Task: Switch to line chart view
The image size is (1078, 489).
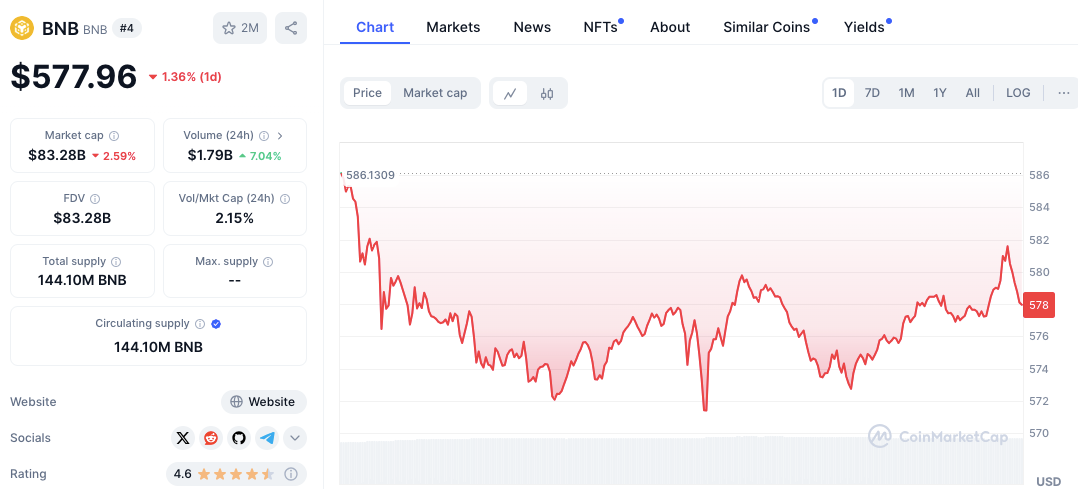Action: 509,94
